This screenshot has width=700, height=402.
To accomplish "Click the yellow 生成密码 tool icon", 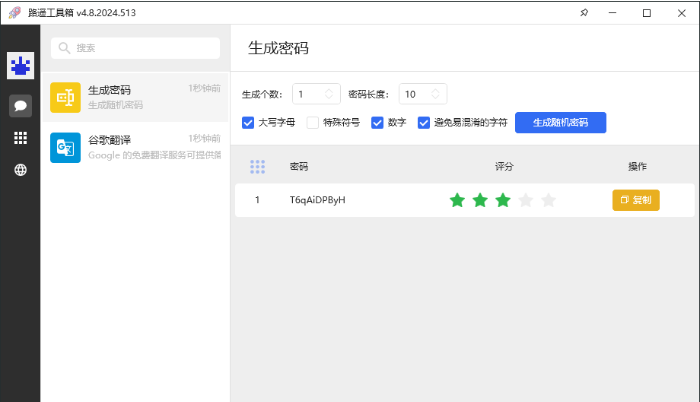I will tap(65, 97).
